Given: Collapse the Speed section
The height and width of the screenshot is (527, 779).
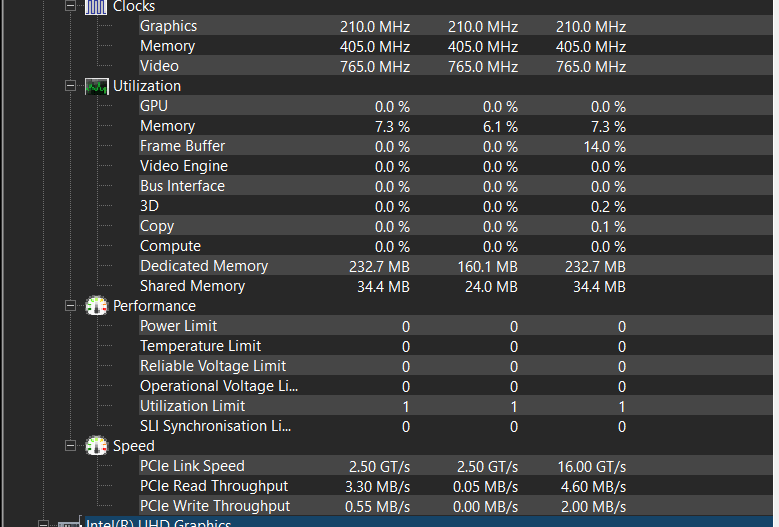Looking at the screenshot, I should 71,446.
